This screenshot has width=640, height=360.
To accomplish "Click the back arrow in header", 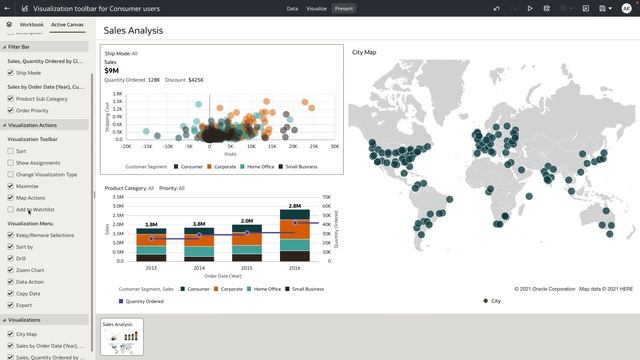I will (x=7, y=8).
